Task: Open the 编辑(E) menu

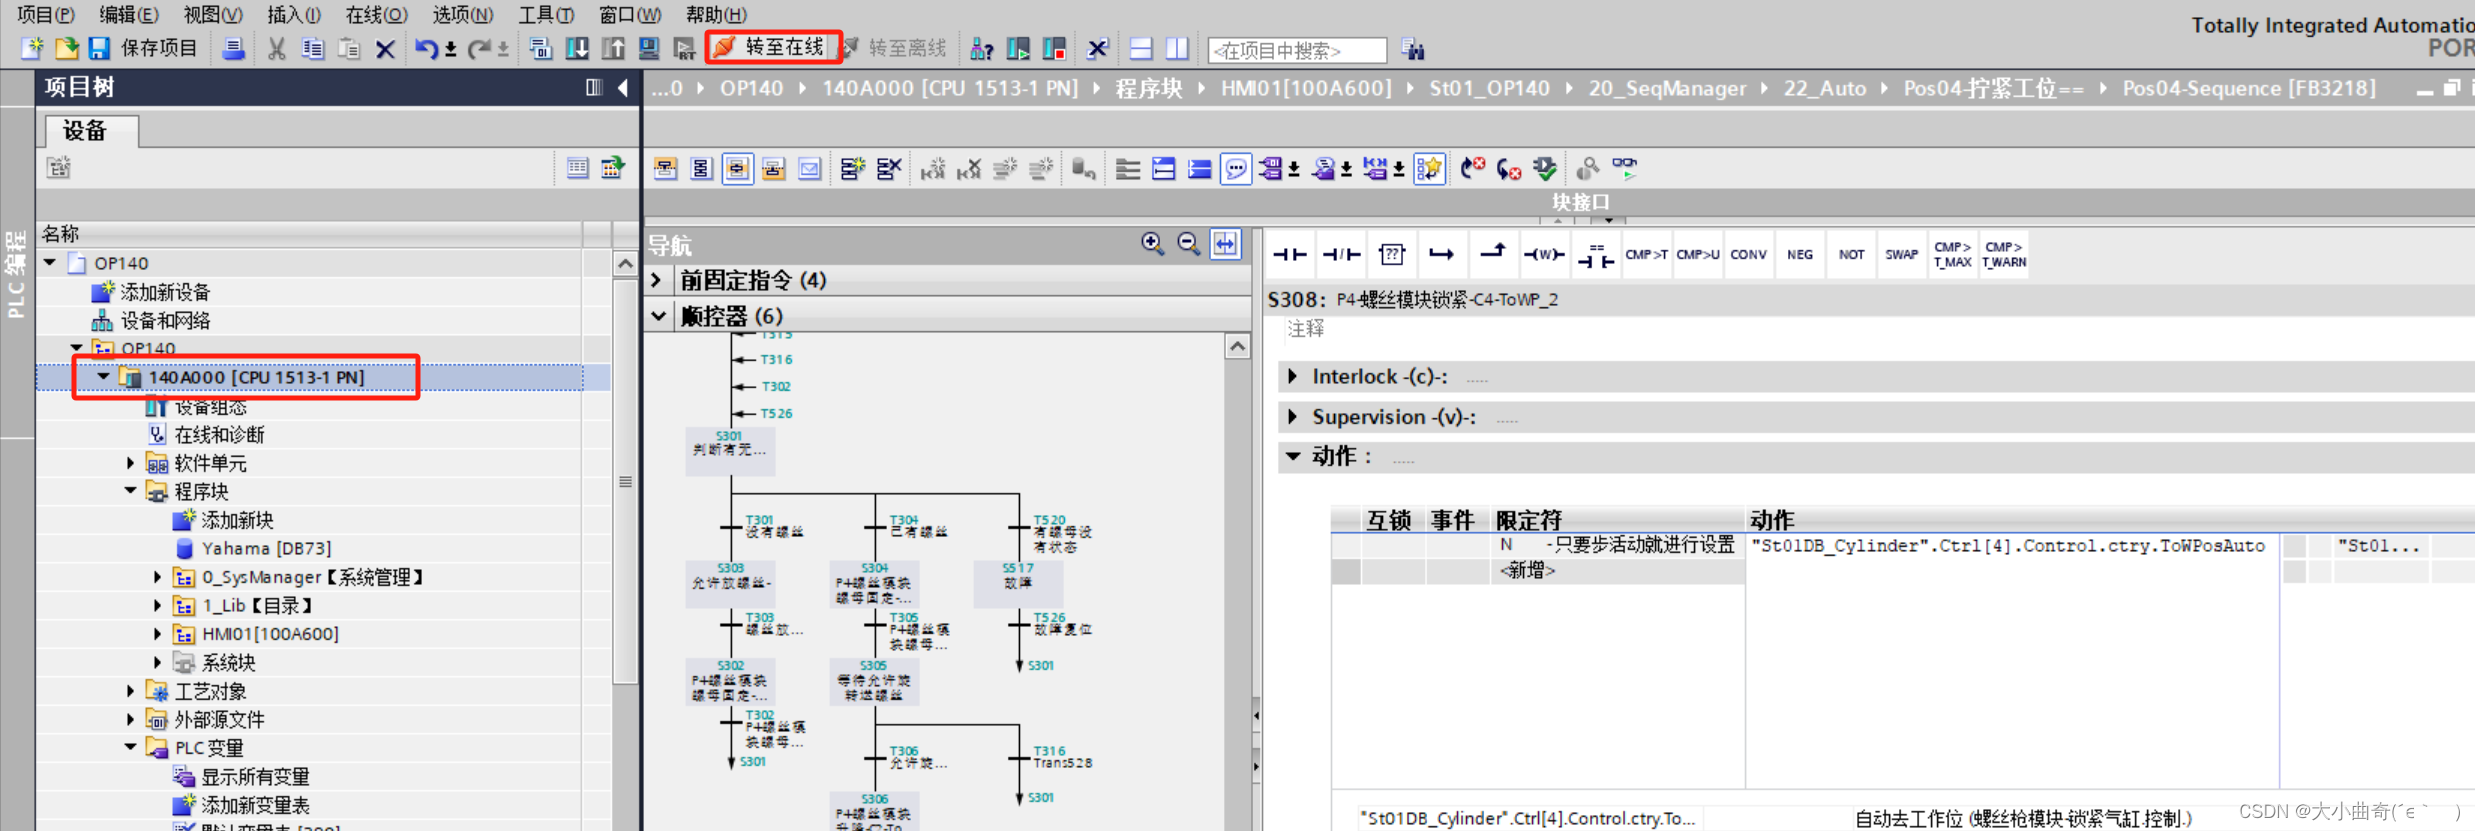Action: (129, 14)
